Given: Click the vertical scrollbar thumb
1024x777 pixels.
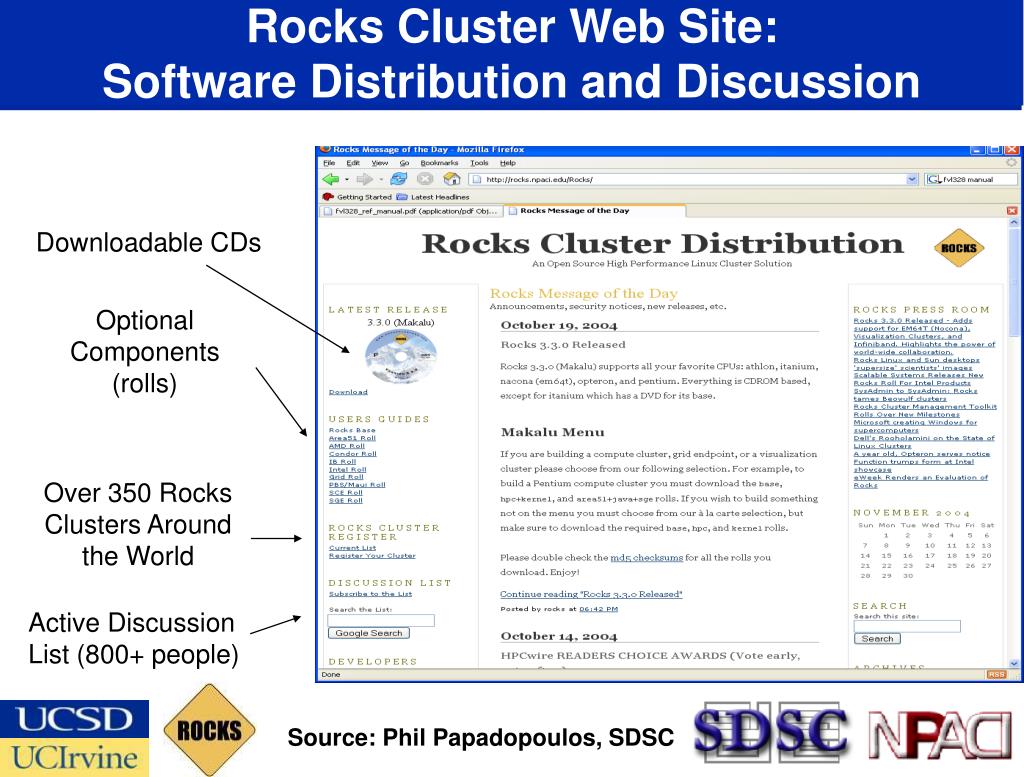Looking at the screenshot, I should [x=1014, y=283].
